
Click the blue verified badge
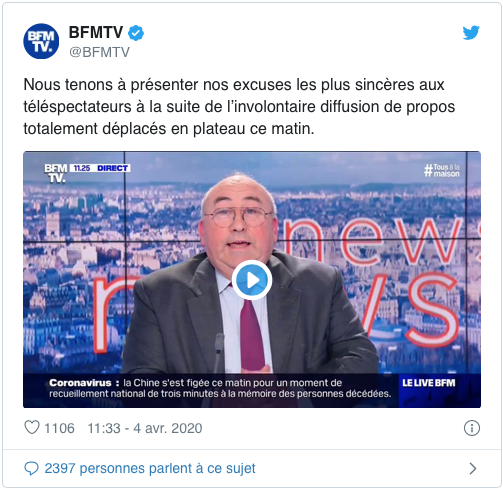click(x=136, y=33)
